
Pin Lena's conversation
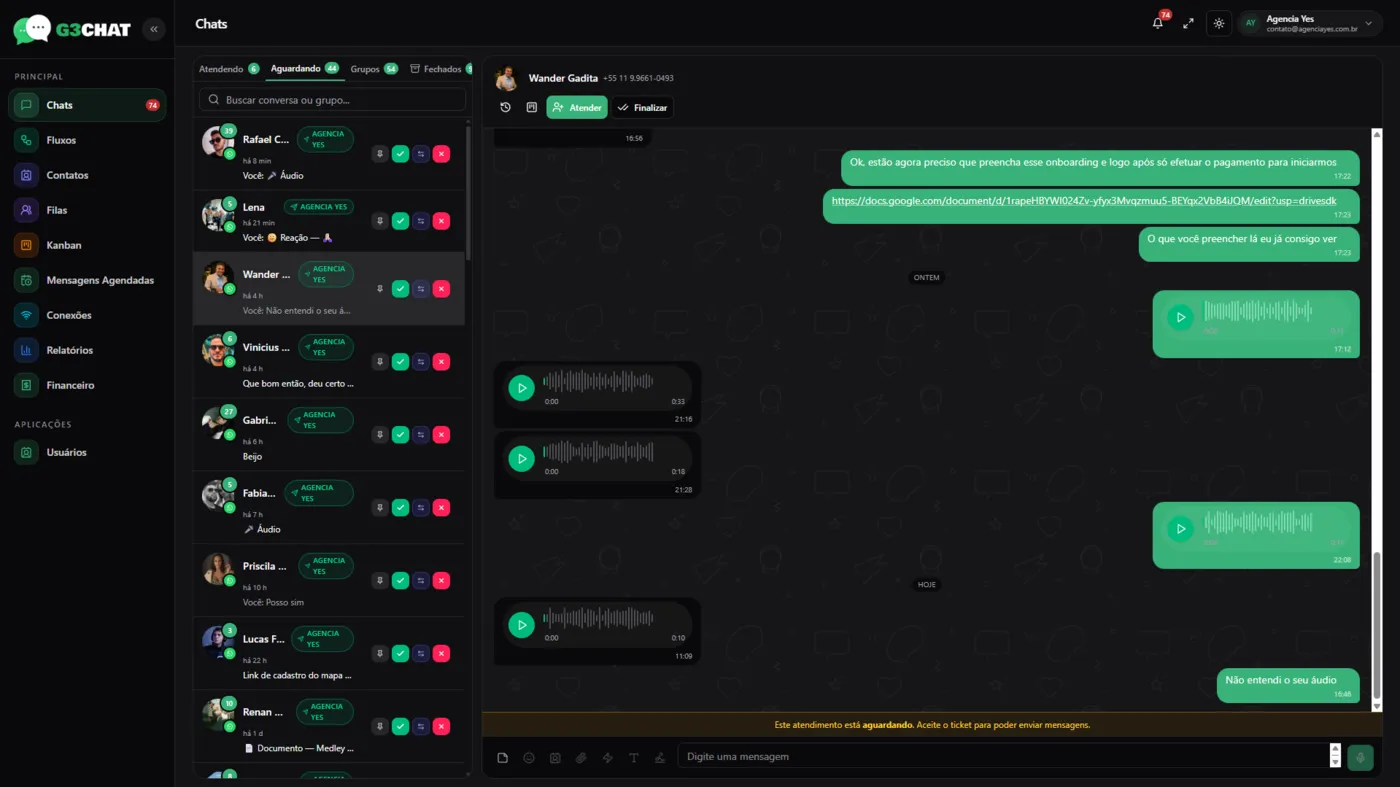click(x=380, y=221)
